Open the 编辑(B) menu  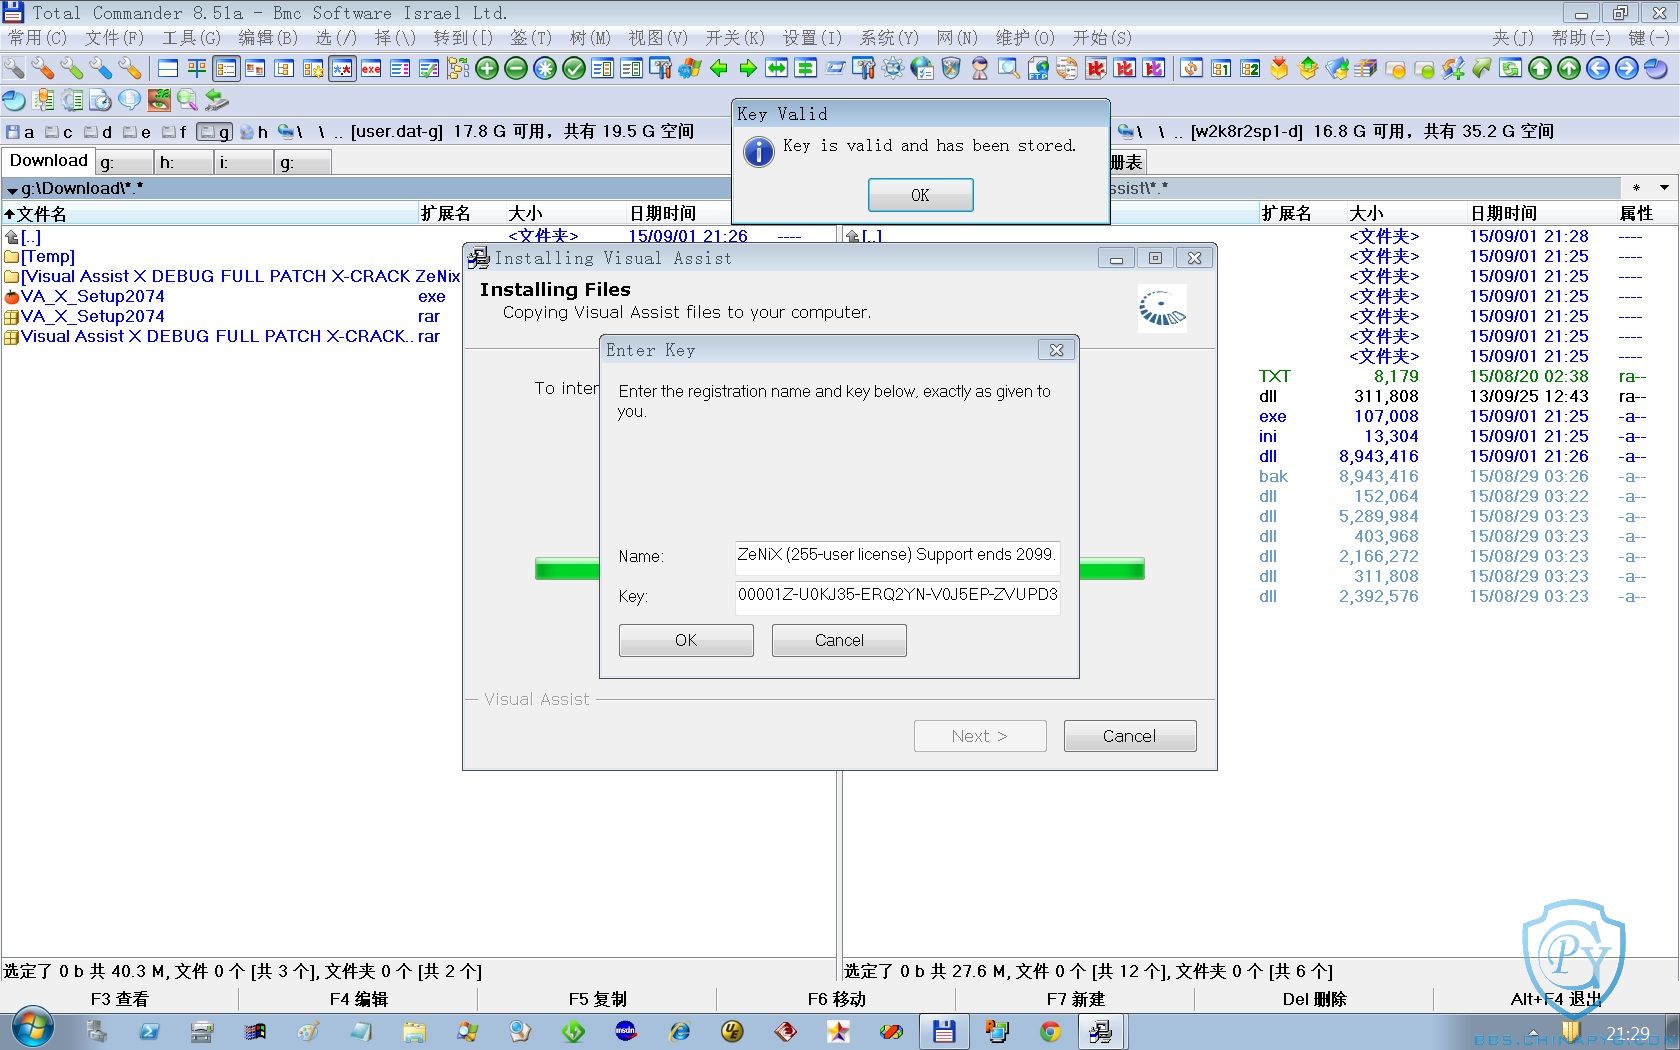268,38
